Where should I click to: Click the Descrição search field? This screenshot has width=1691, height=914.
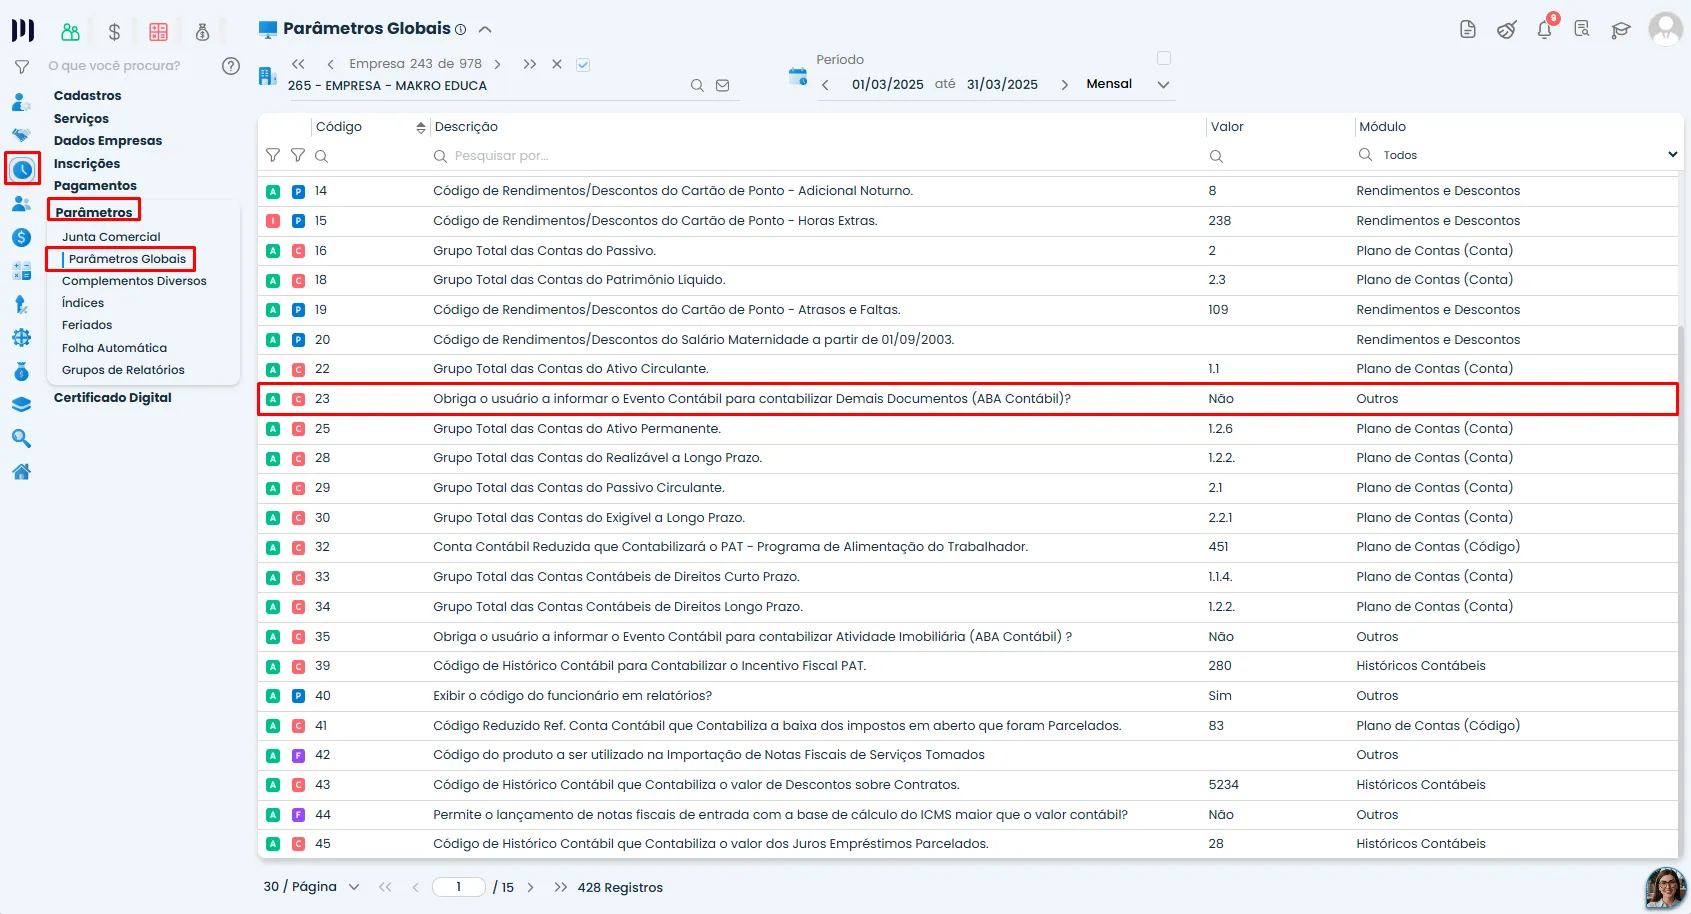pyautogui.click(x=820, y=156)
